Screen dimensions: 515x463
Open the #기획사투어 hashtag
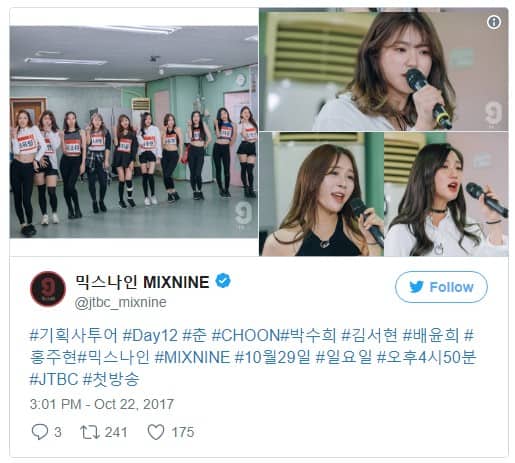tap(74, 335)
